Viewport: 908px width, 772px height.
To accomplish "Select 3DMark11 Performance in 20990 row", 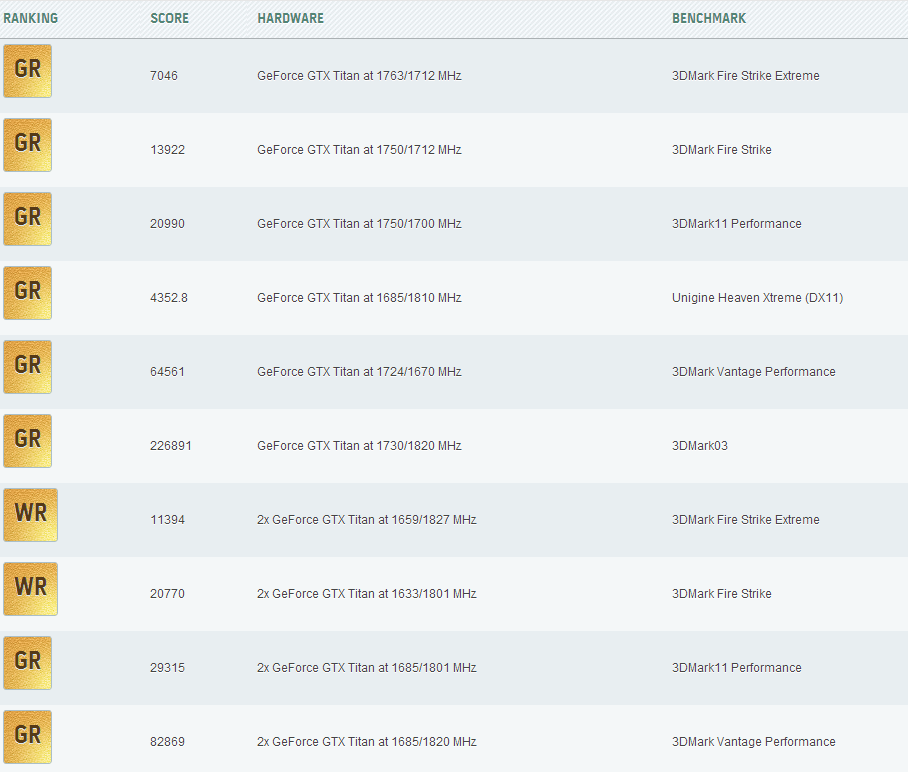I will 737,224.
